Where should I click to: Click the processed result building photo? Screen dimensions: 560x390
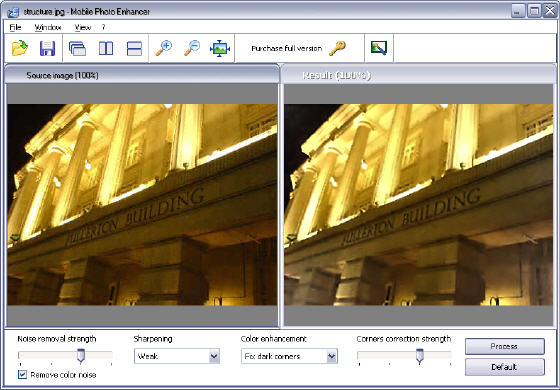(x=419, y=205)
